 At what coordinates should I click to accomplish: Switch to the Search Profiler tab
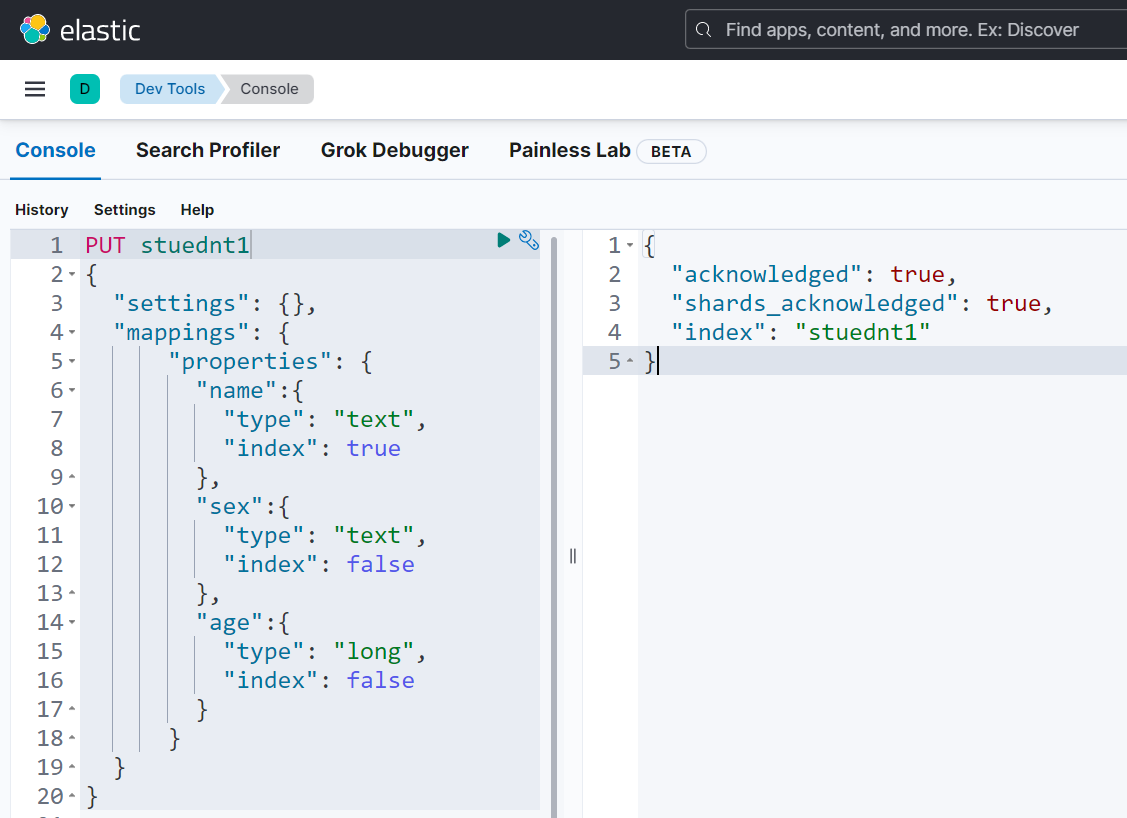pos(208,150)
